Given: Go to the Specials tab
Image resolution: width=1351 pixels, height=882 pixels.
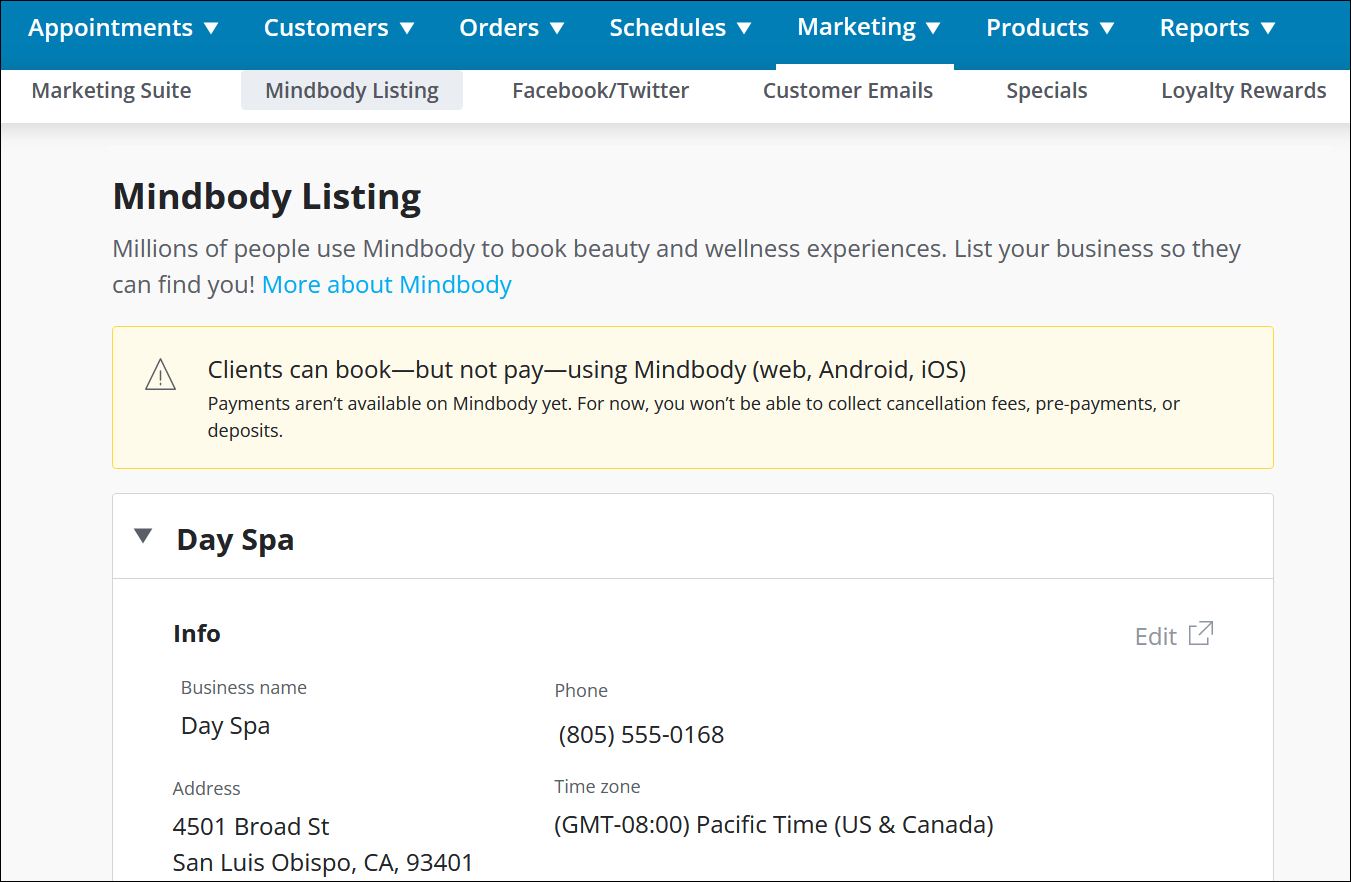Looking at the screenshot, I should (1046, 90).
